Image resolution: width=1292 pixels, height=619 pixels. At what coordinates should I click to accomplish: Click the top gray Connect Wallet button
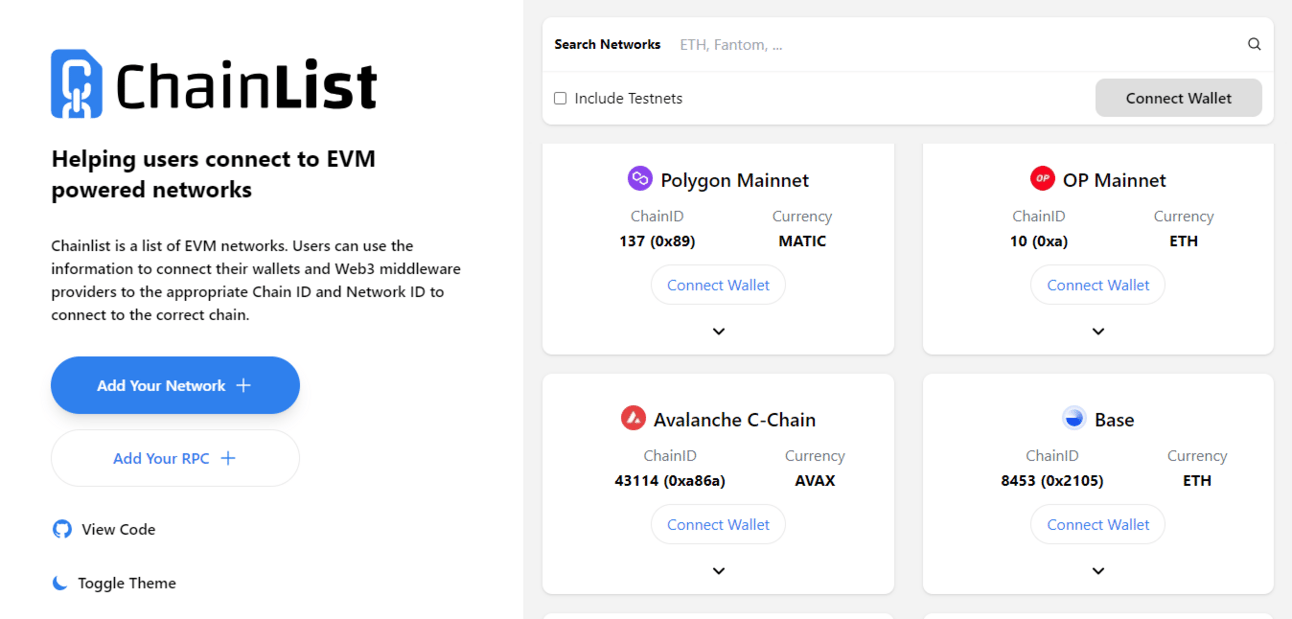pyautogui.click(x=1178, y=98)
